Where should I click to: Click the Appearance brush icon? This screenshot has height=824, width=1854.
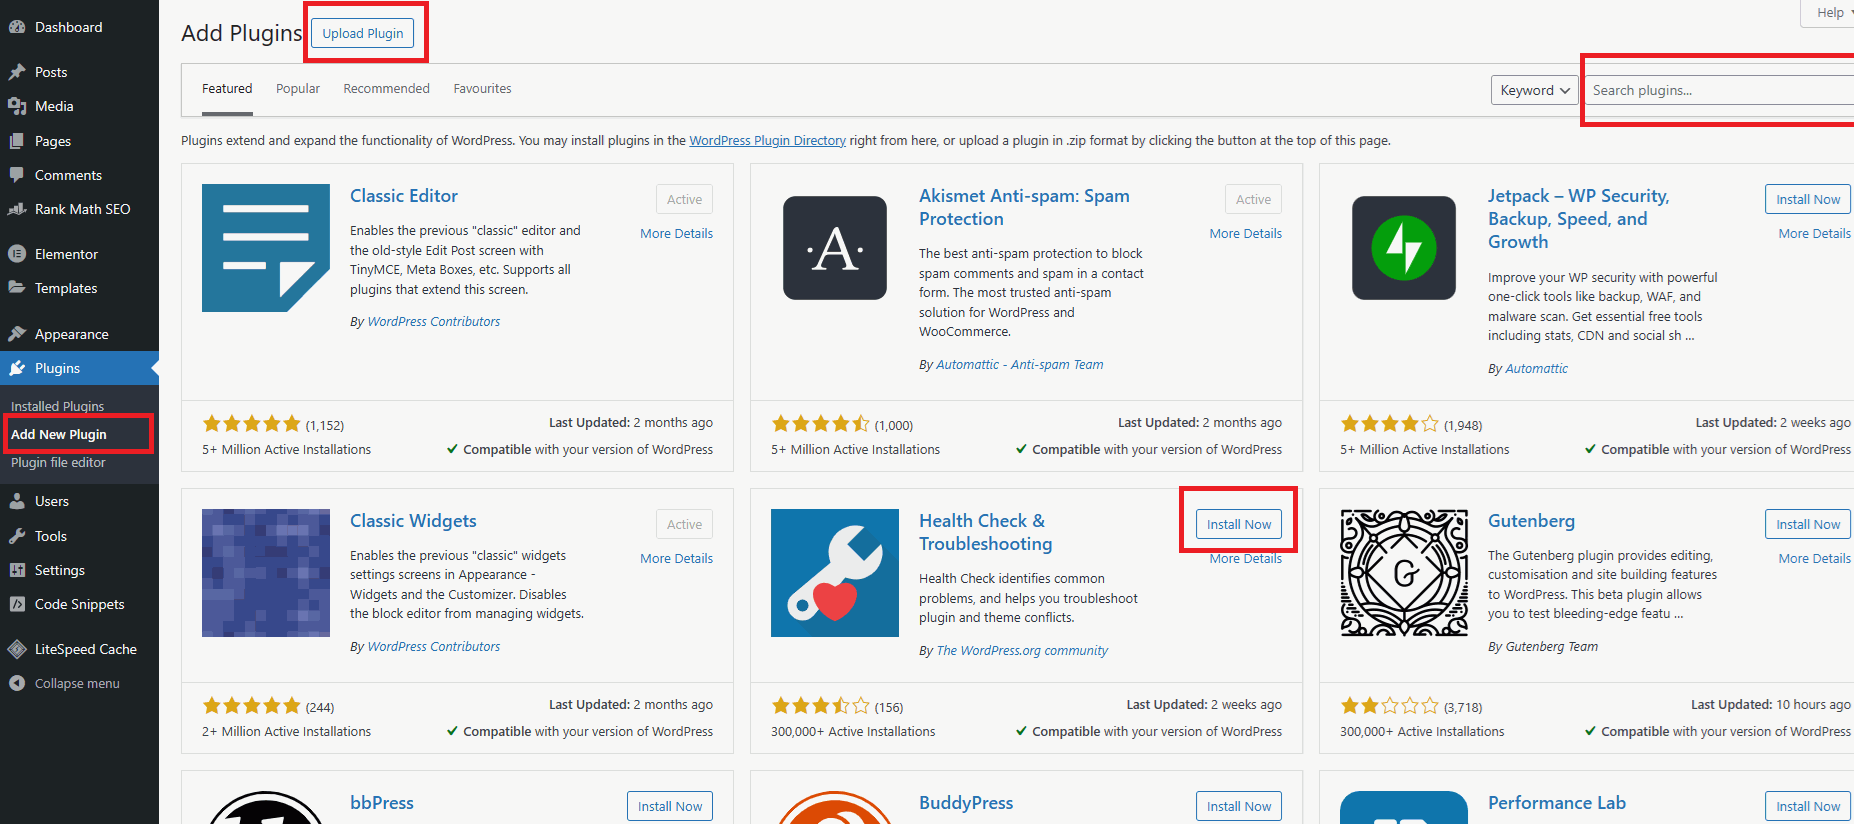17,334
